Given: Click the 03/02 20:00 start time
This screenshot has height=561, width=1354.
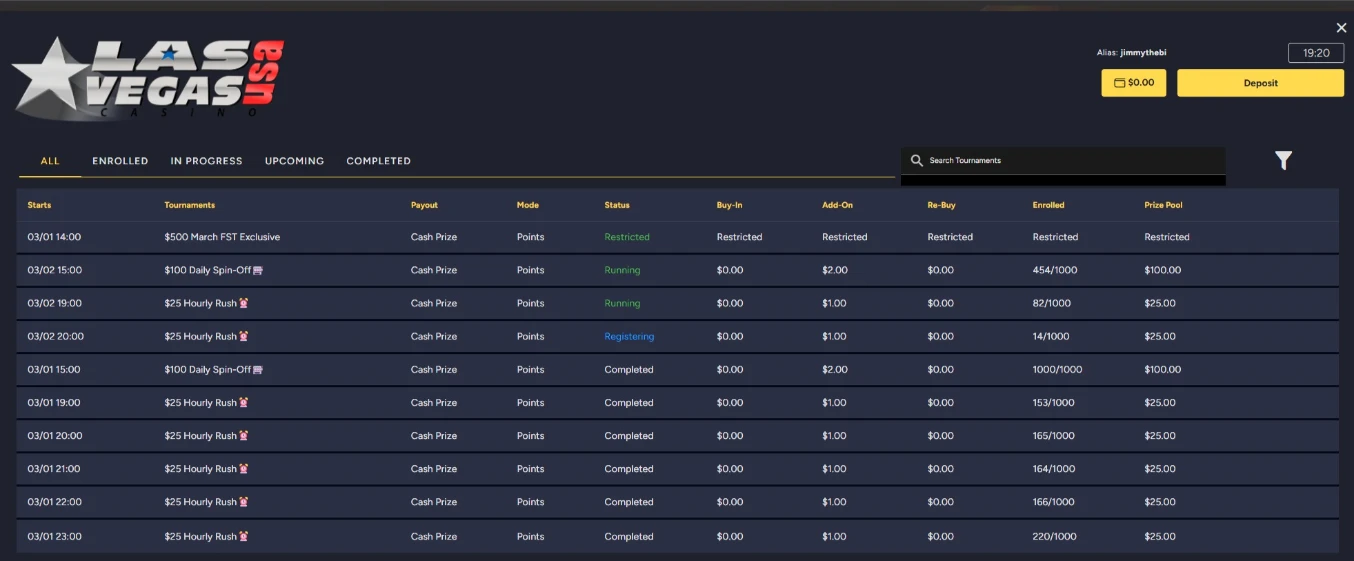Looking at the screenshot, I should (x=55, y=336).
